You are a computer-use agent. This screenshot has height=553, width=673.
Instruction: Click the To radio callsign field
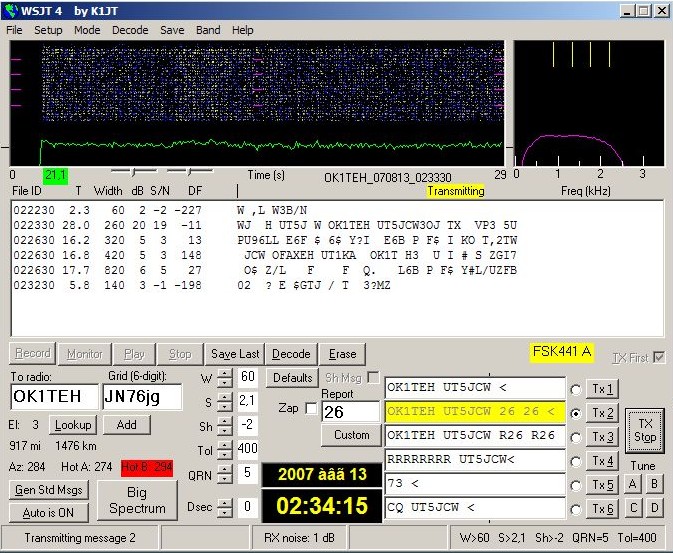click(x=55, y=396)
